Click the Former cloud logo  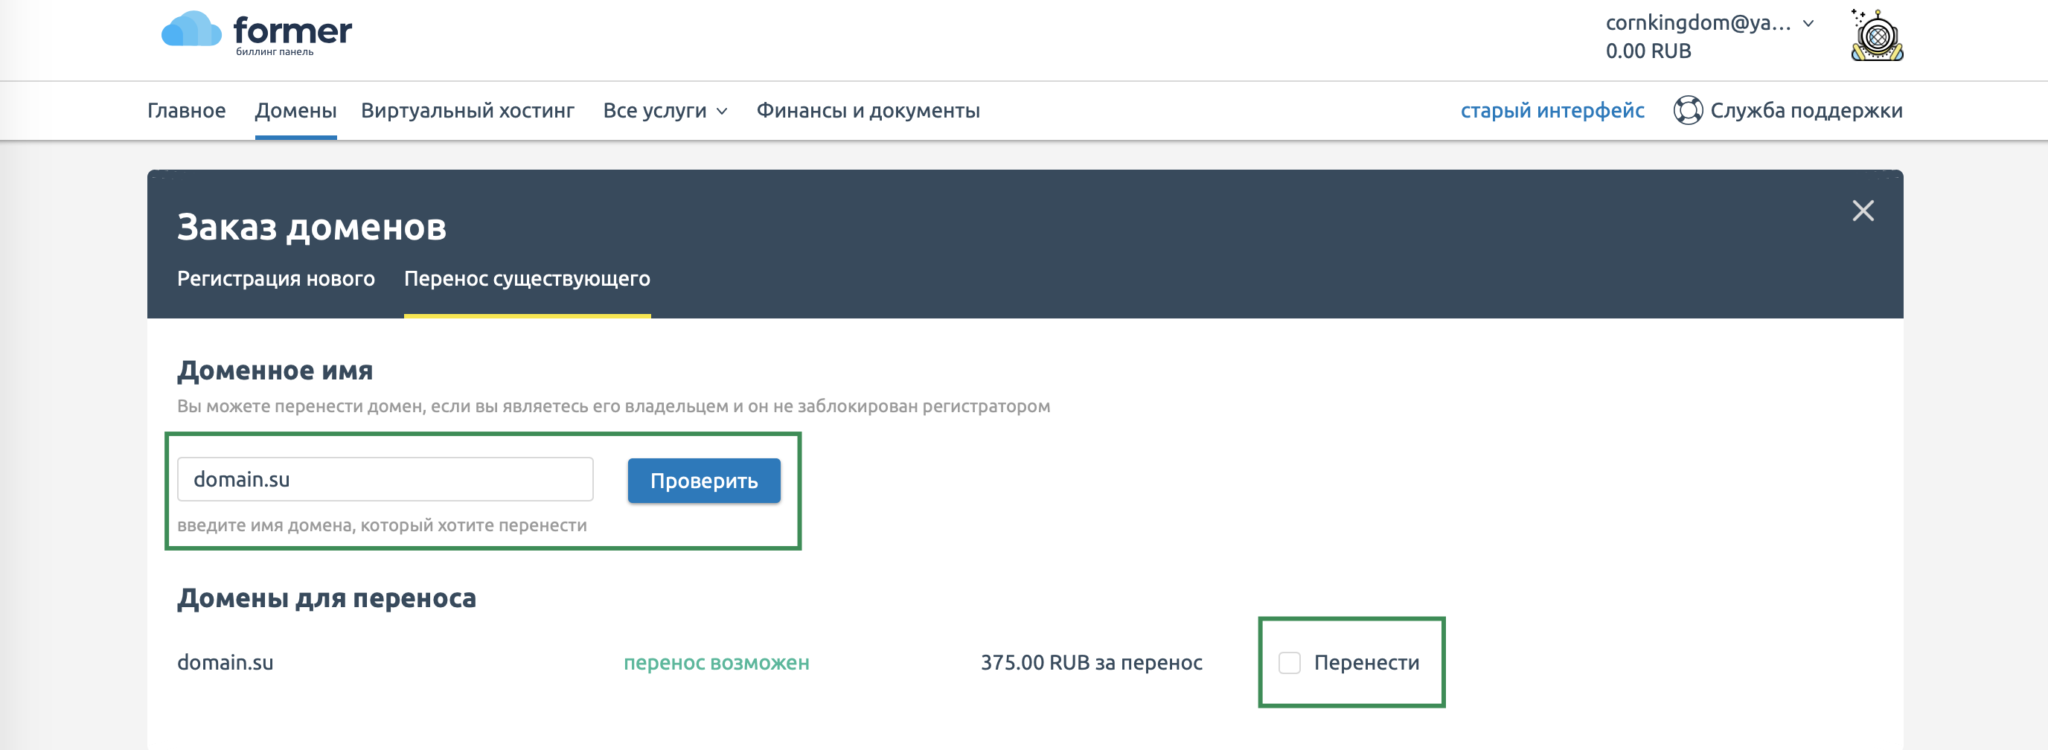coord(257,33)
